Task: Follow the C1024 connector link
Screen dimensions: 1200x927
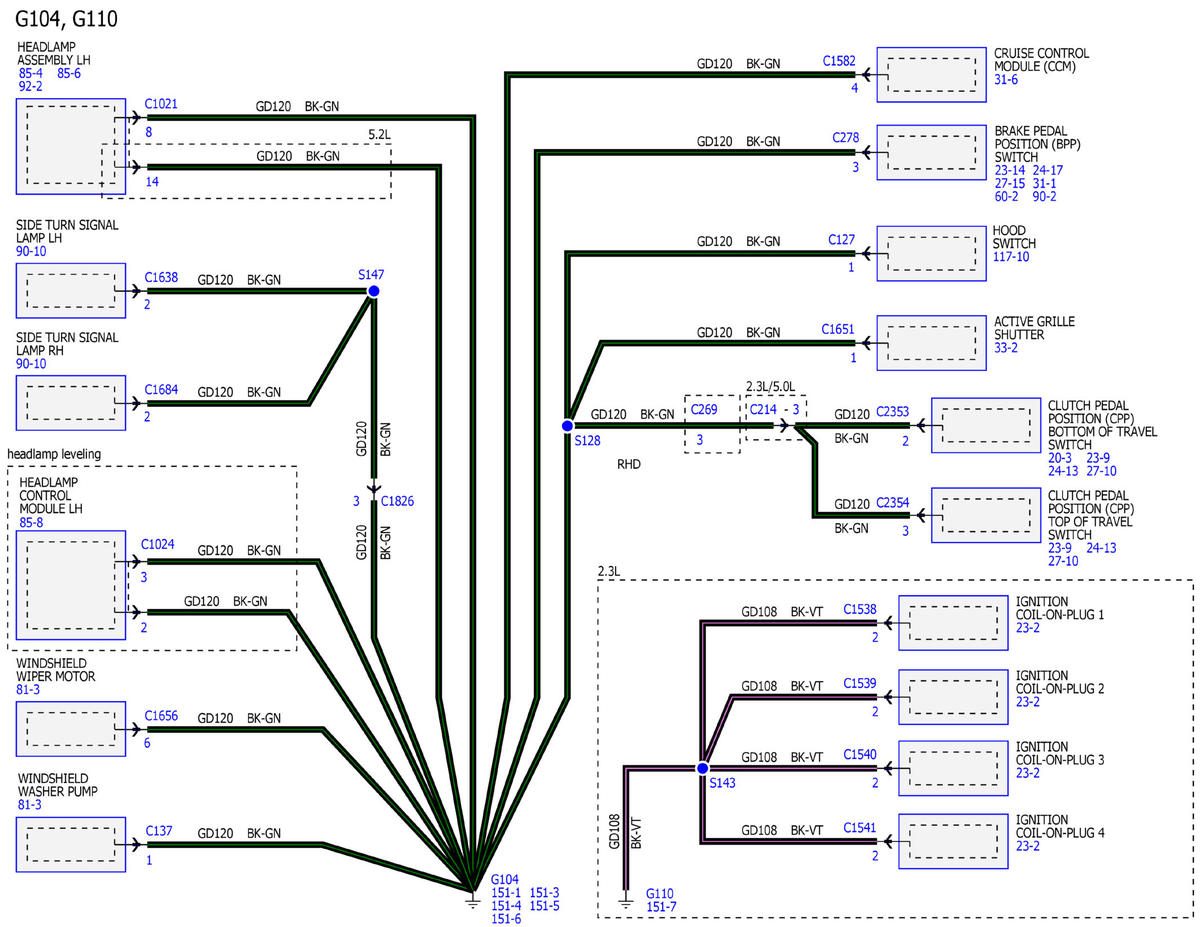Action: coord(158,545)
